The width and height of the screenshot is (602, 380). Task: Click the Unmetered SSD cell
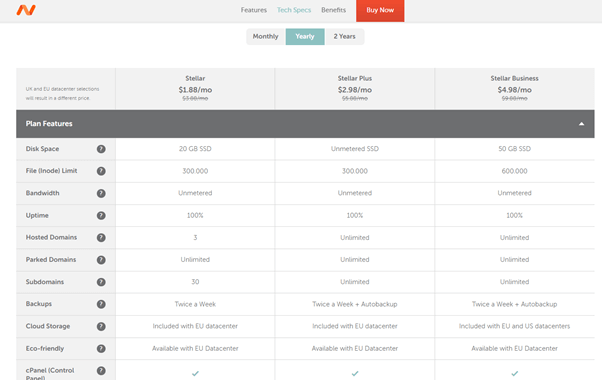coord(355,149)
